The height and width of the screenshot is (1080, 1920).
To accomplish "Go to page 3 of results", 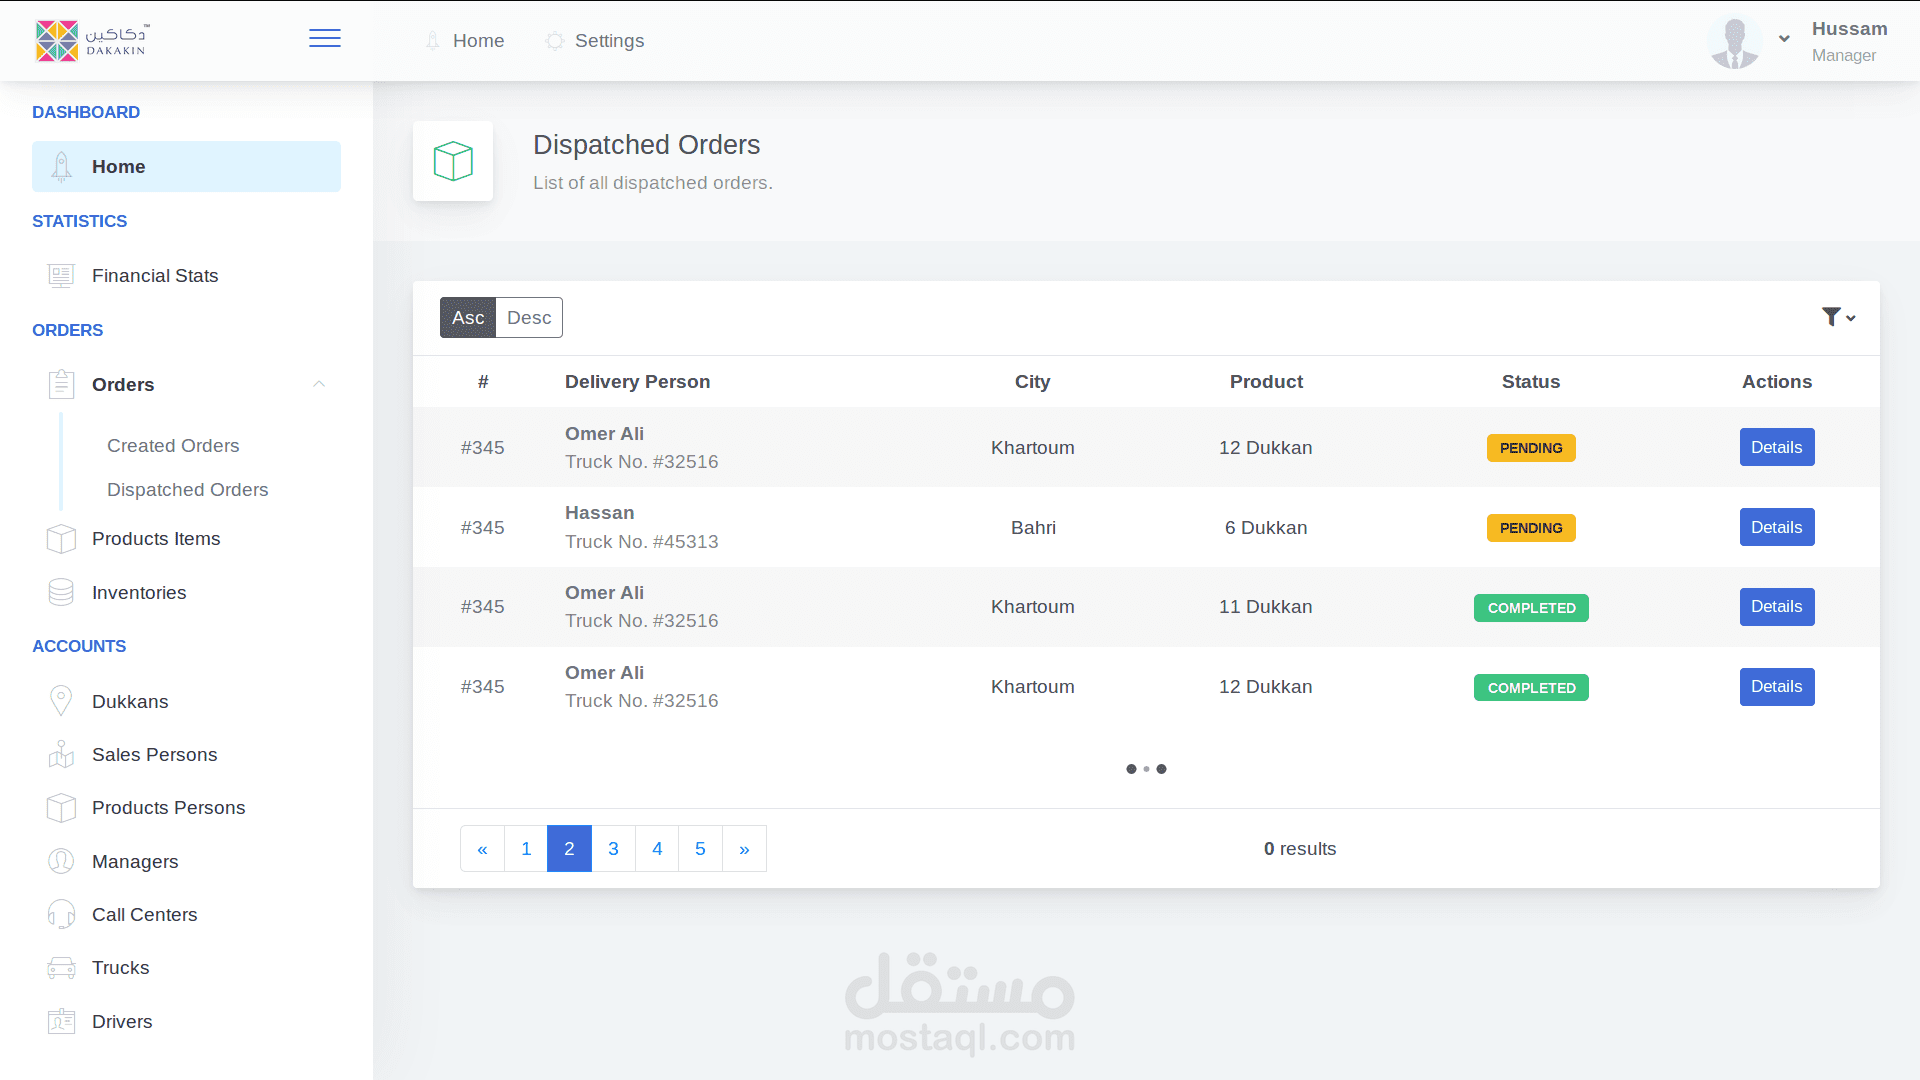I will click(x=613, y=849).
